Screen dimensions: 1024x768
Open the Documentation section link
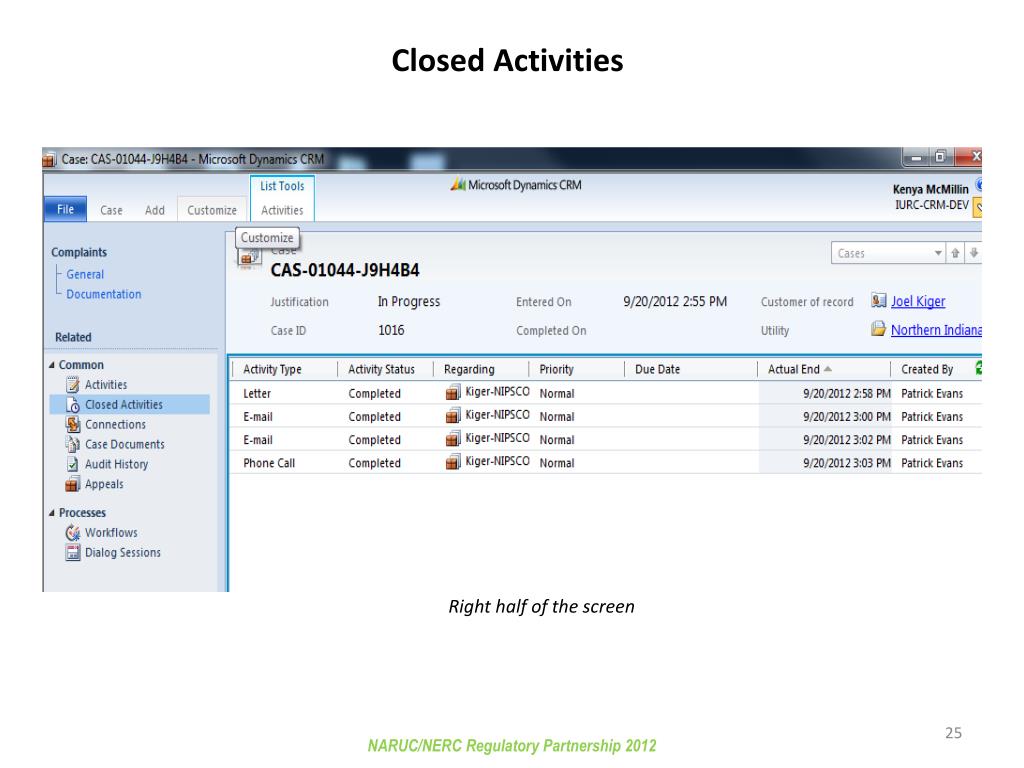(104, 294)
